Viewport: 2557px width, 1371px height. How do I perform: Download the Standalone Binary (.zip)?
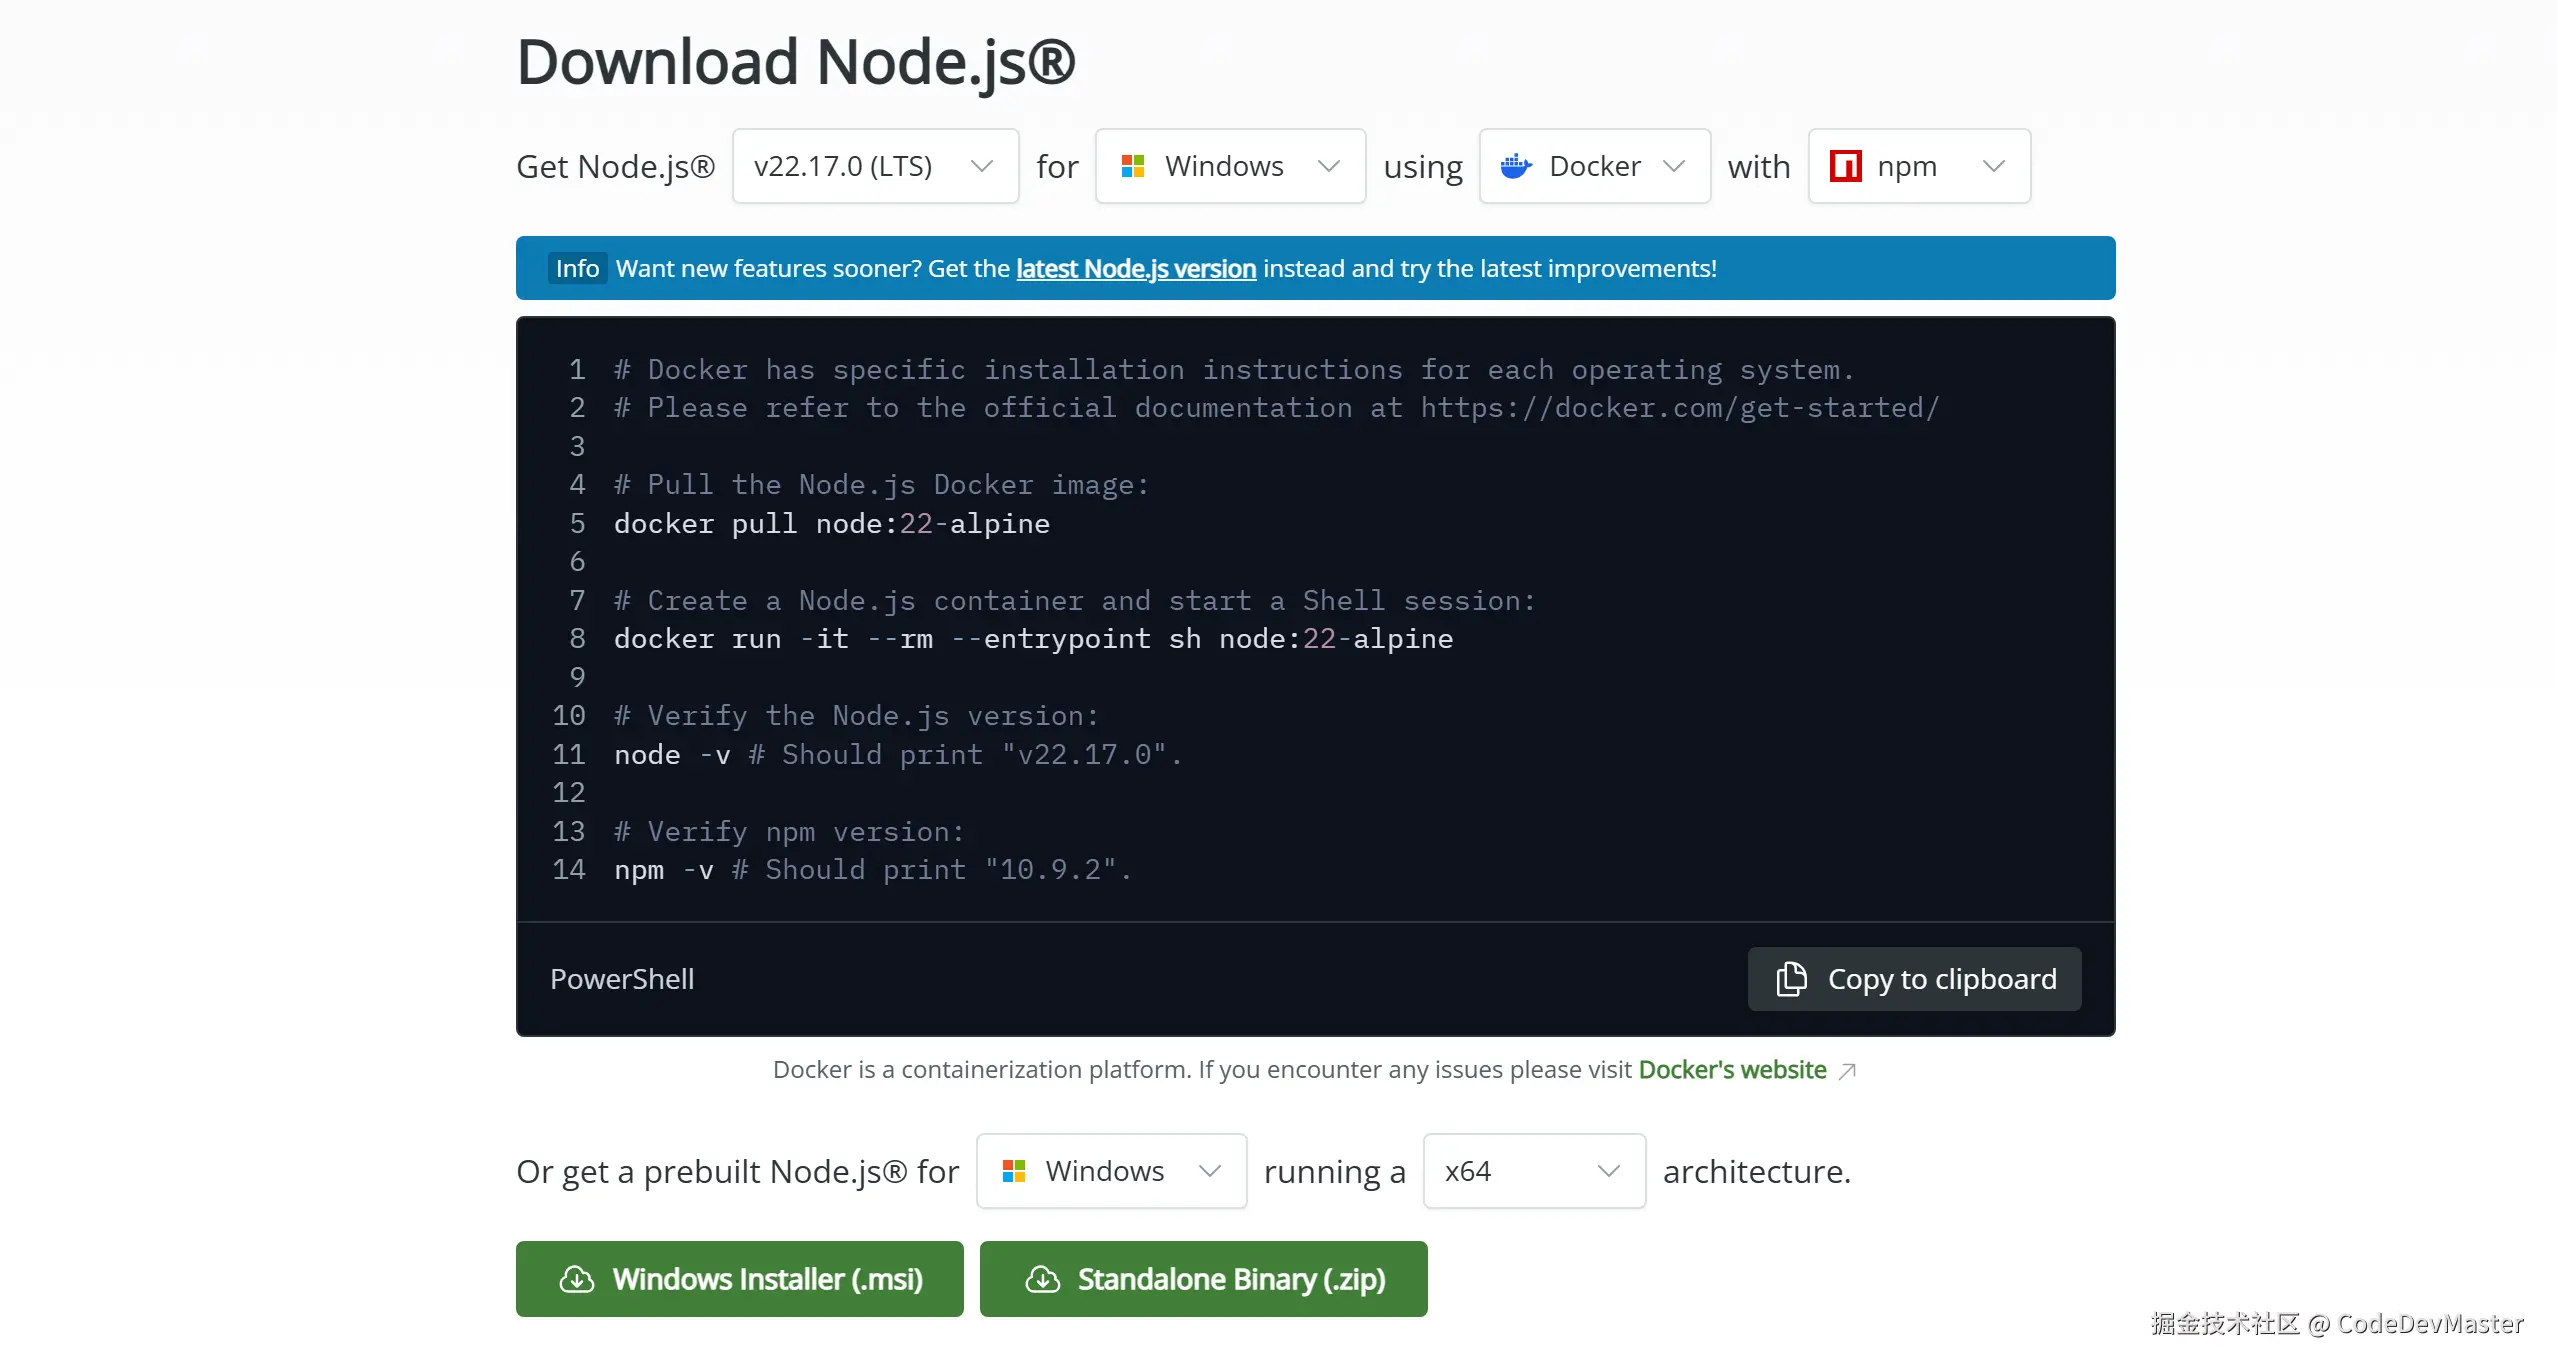pos(1203,1279)
